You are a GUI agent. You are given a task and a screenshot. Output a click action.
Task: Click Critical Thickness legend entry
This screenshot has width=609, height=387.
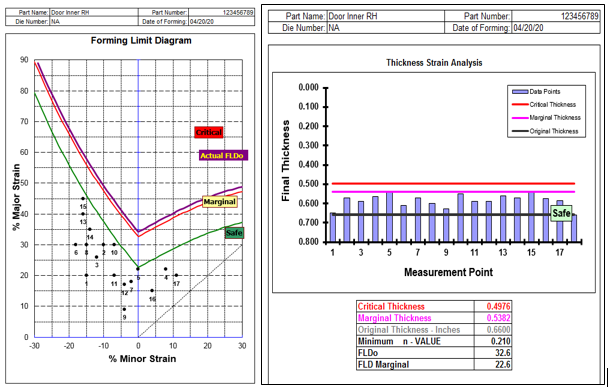click(545, 105)
